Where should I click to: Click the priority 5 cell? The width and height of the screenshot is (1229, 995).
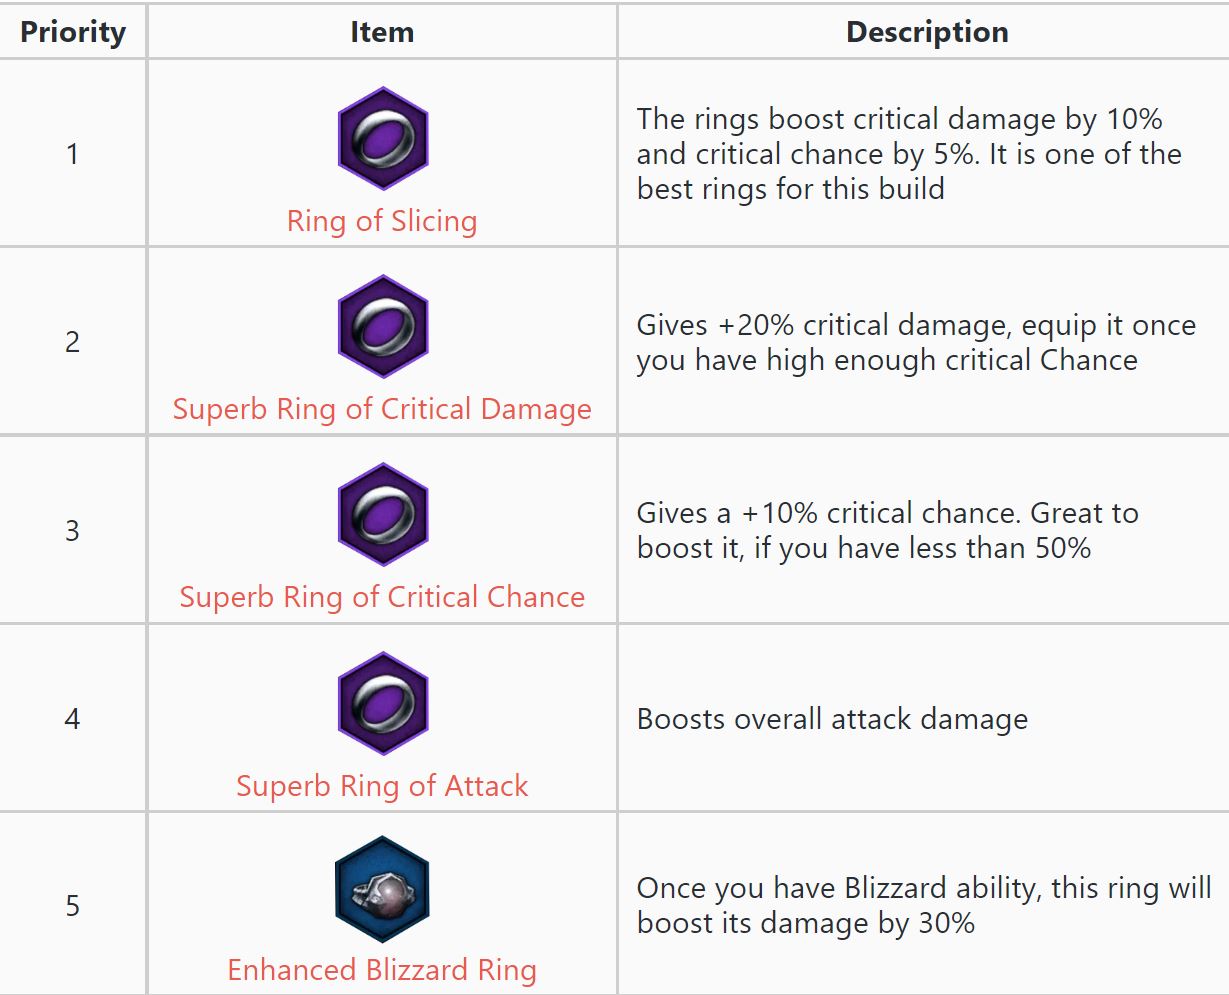pyautogui.click(x=72, y=906)
